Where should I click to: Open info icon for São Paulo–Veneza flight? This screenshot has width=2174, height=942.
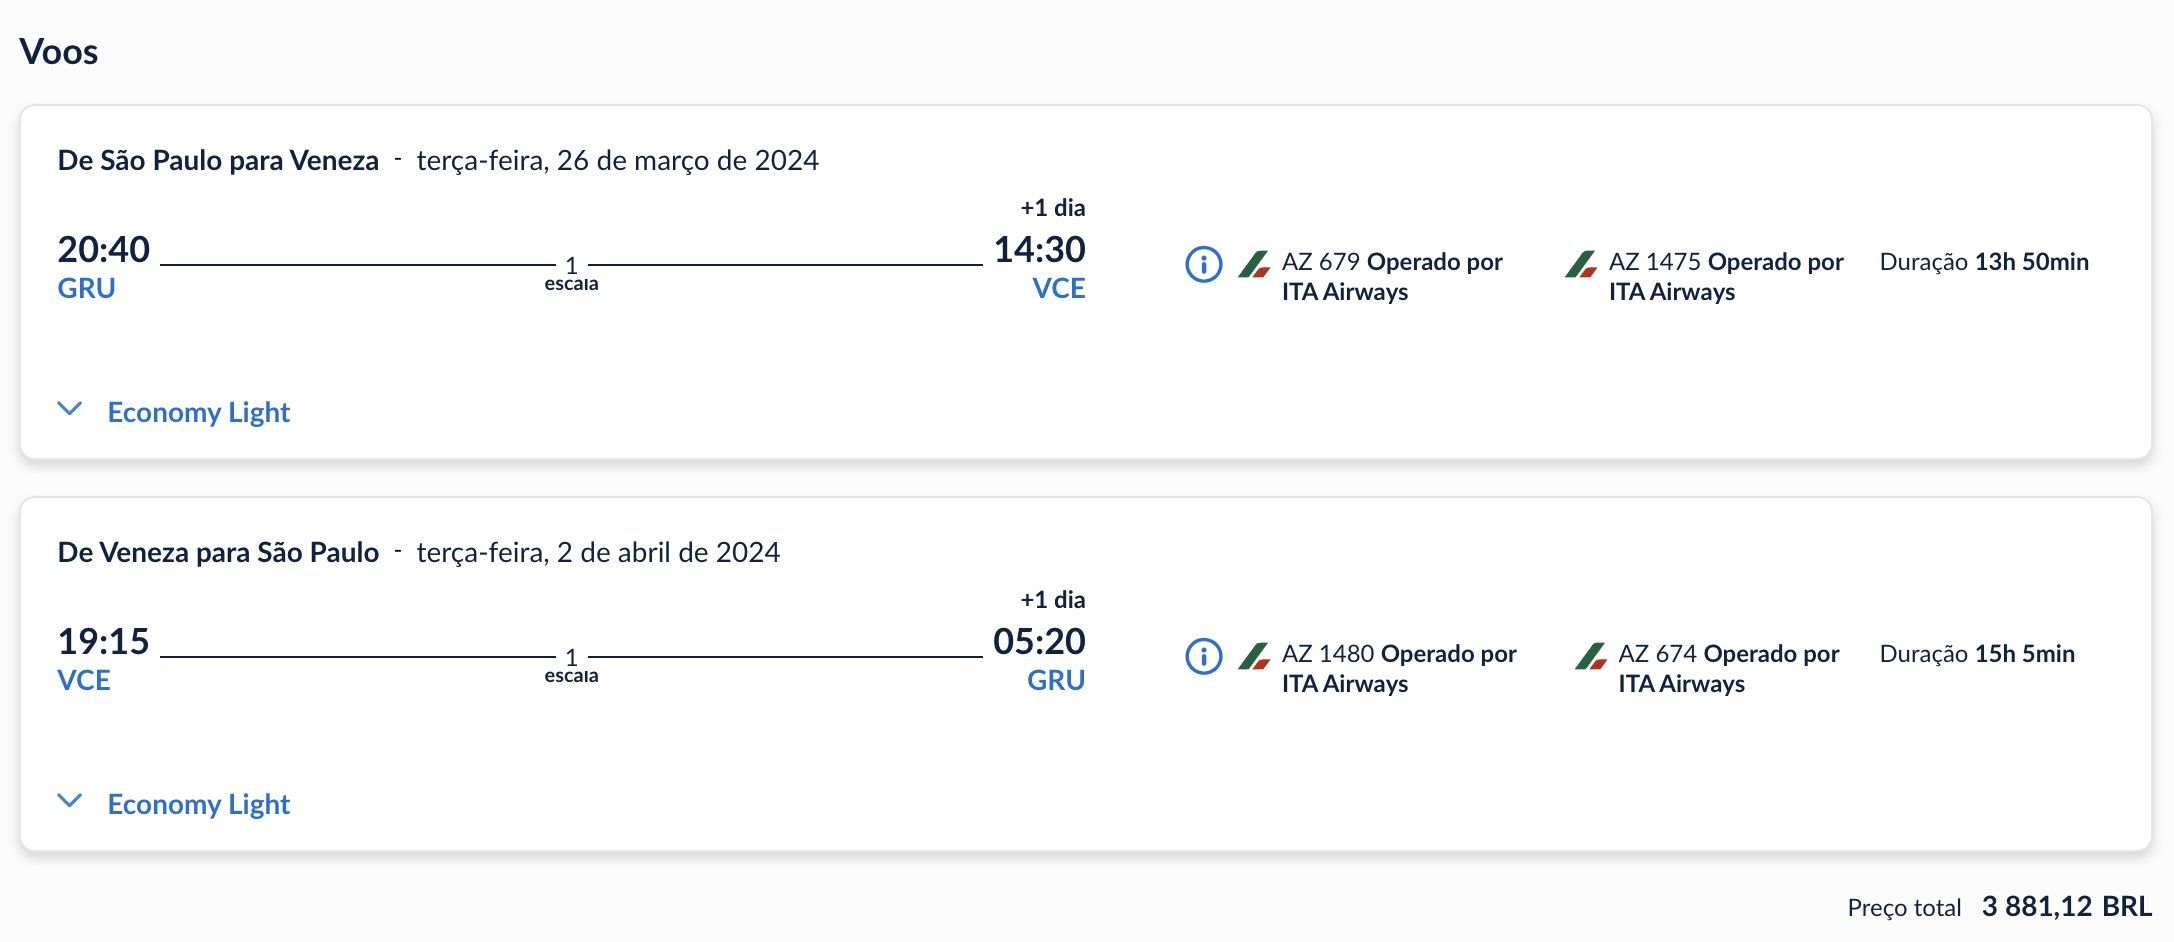[x=1203, y=265]
